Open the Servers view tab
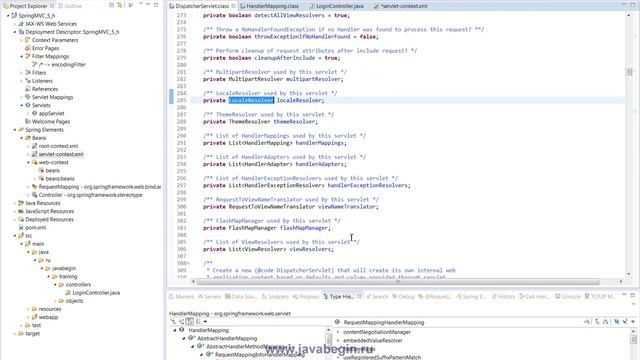 click(x=209, y=296)
